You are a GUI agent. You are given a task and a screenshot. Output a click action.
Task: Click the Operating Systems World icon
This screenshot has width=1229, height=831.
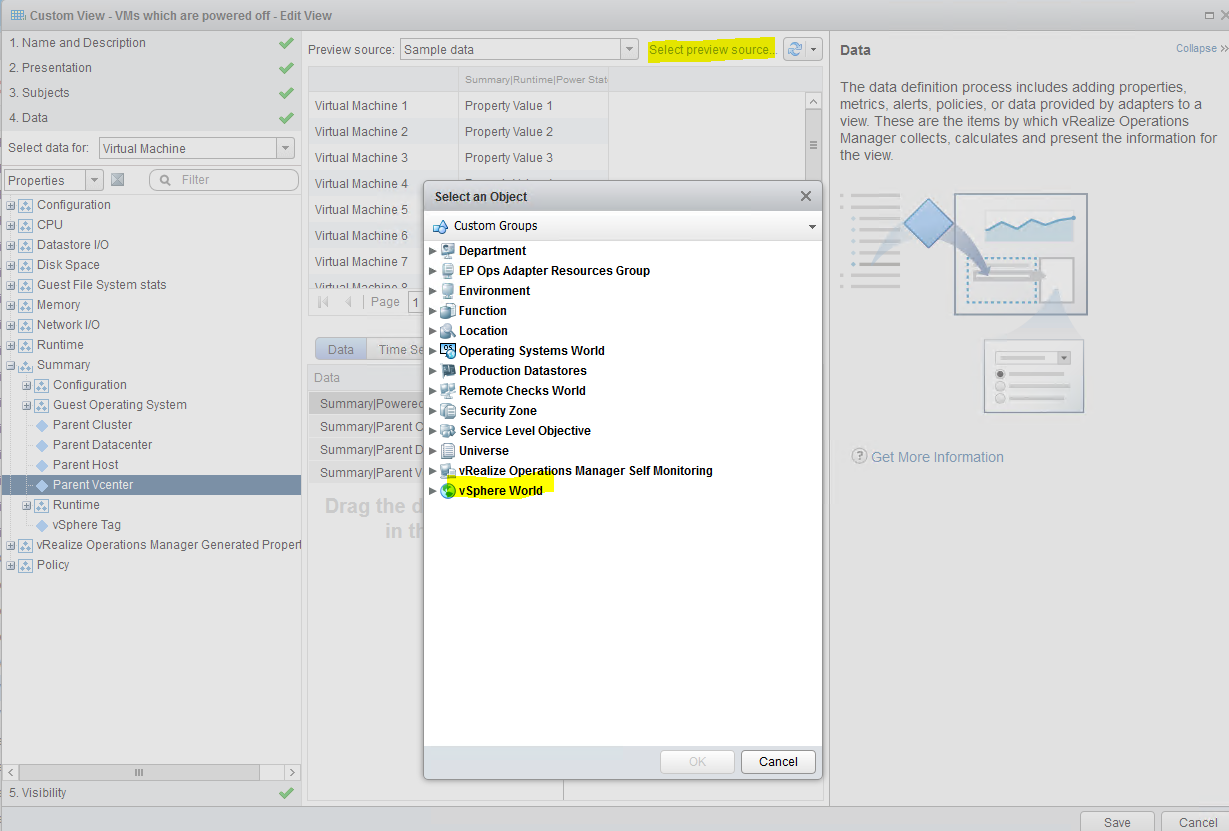coord(448,351)
